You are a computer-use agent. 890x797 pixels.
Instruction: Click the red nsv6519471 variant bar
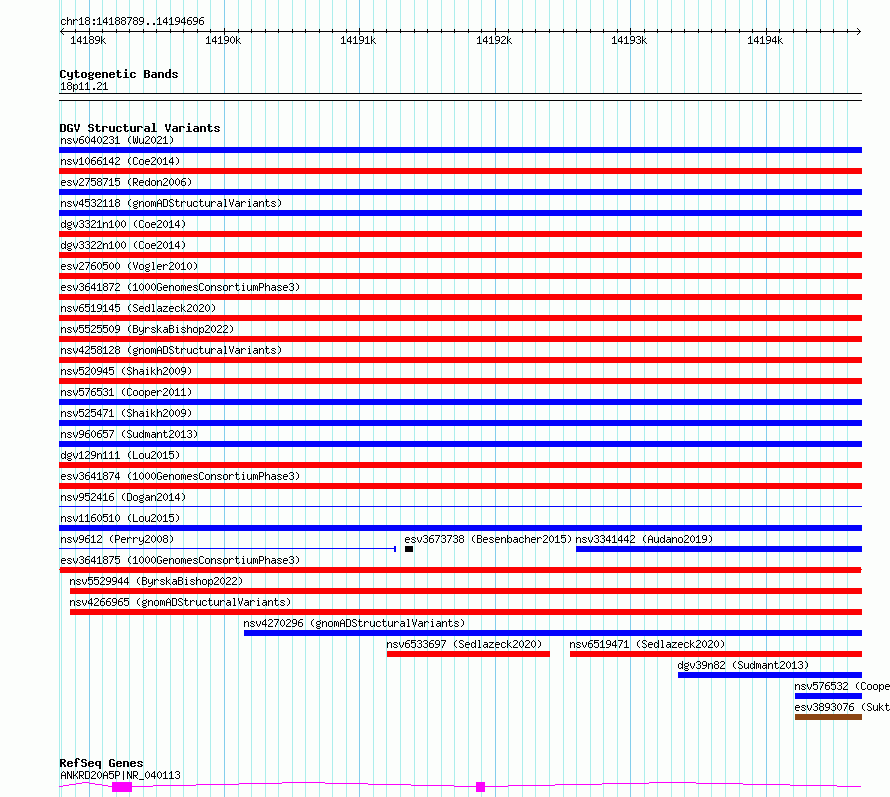coord(716,654)
